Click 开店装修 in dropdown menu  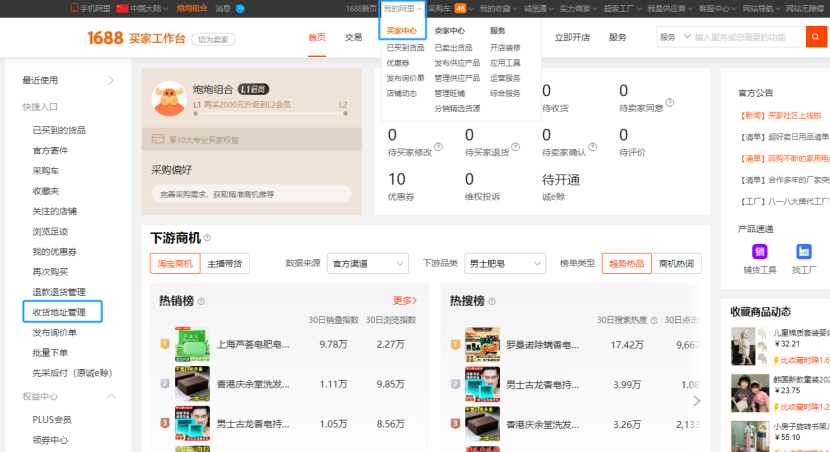pos(505,48)
